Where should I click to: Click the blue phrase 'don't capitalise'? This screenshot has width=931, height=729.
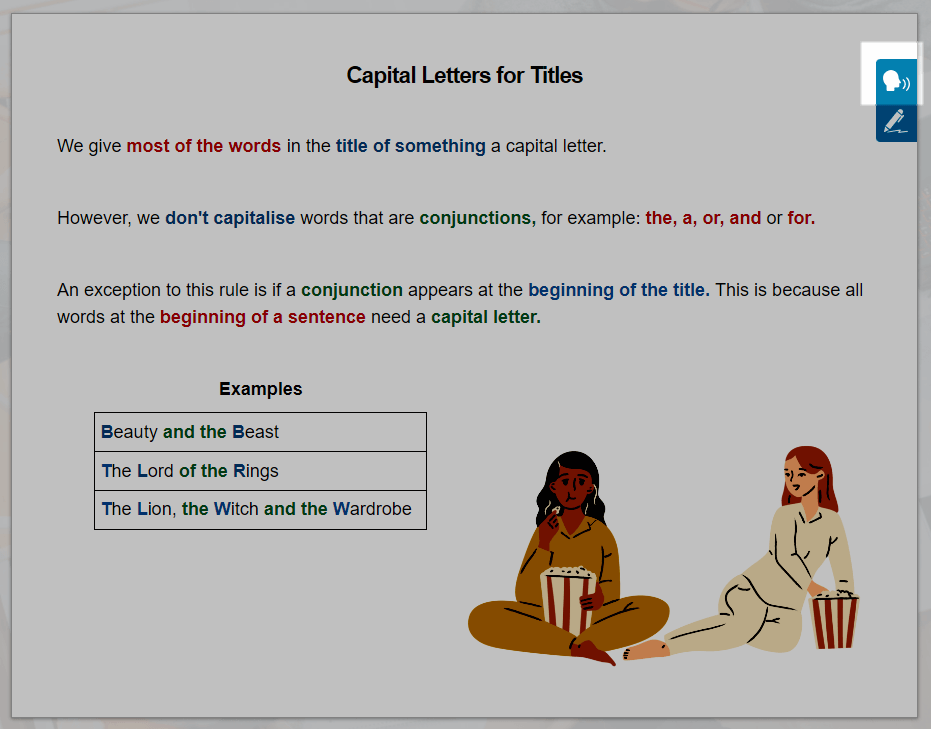(230, 218)
